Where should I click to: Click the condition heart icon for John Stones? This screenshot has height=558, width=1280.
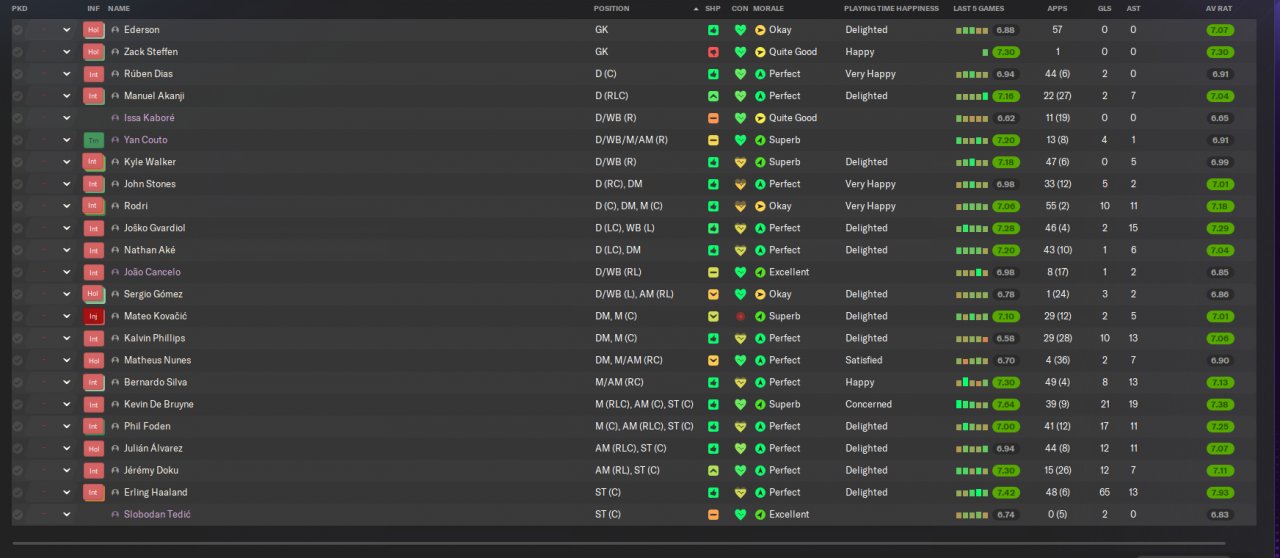(x=741, y=184)
